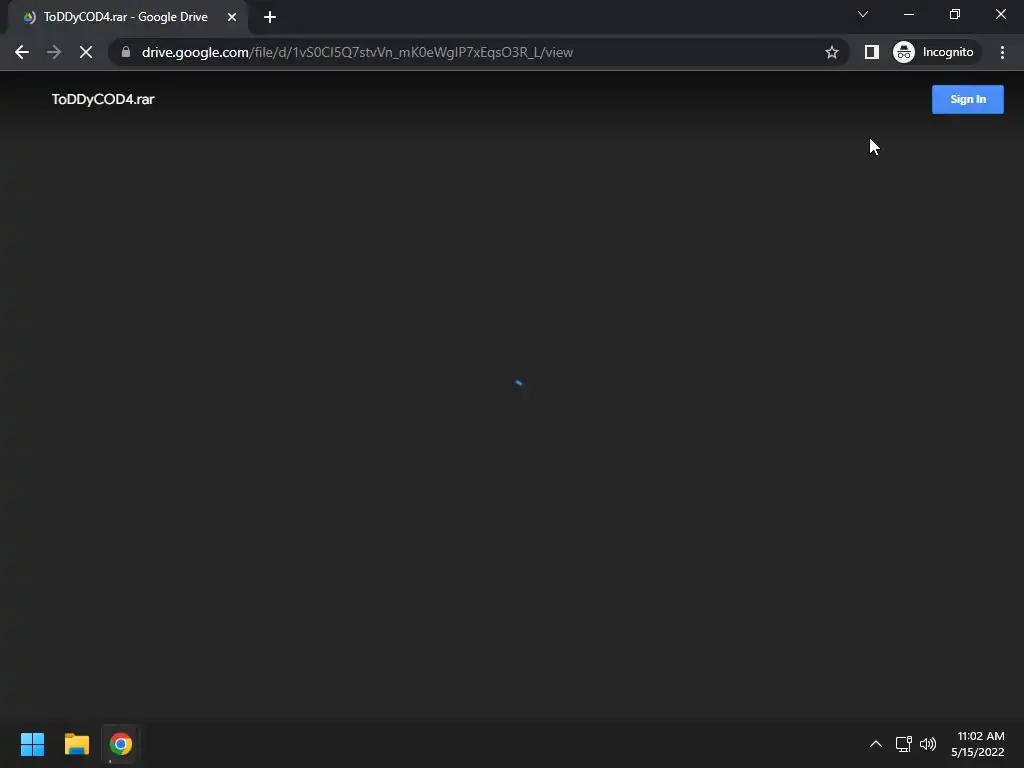
Task: Show hidden system tray icons
Action: (876, 744)
